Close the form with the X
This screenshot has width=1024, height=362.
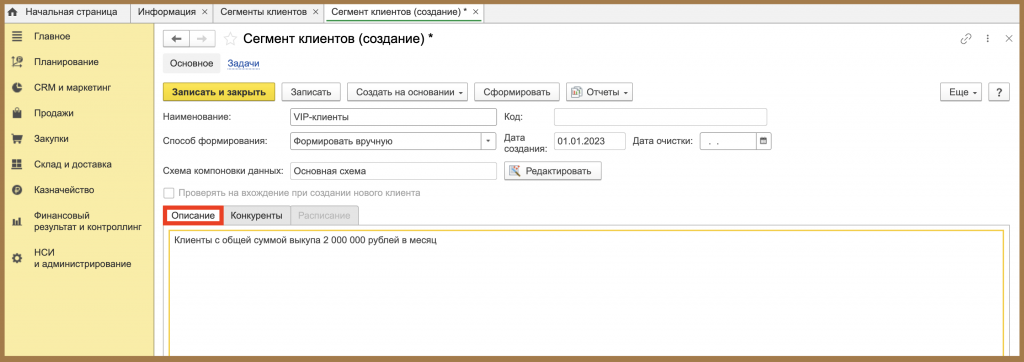tap(1008, 39)
